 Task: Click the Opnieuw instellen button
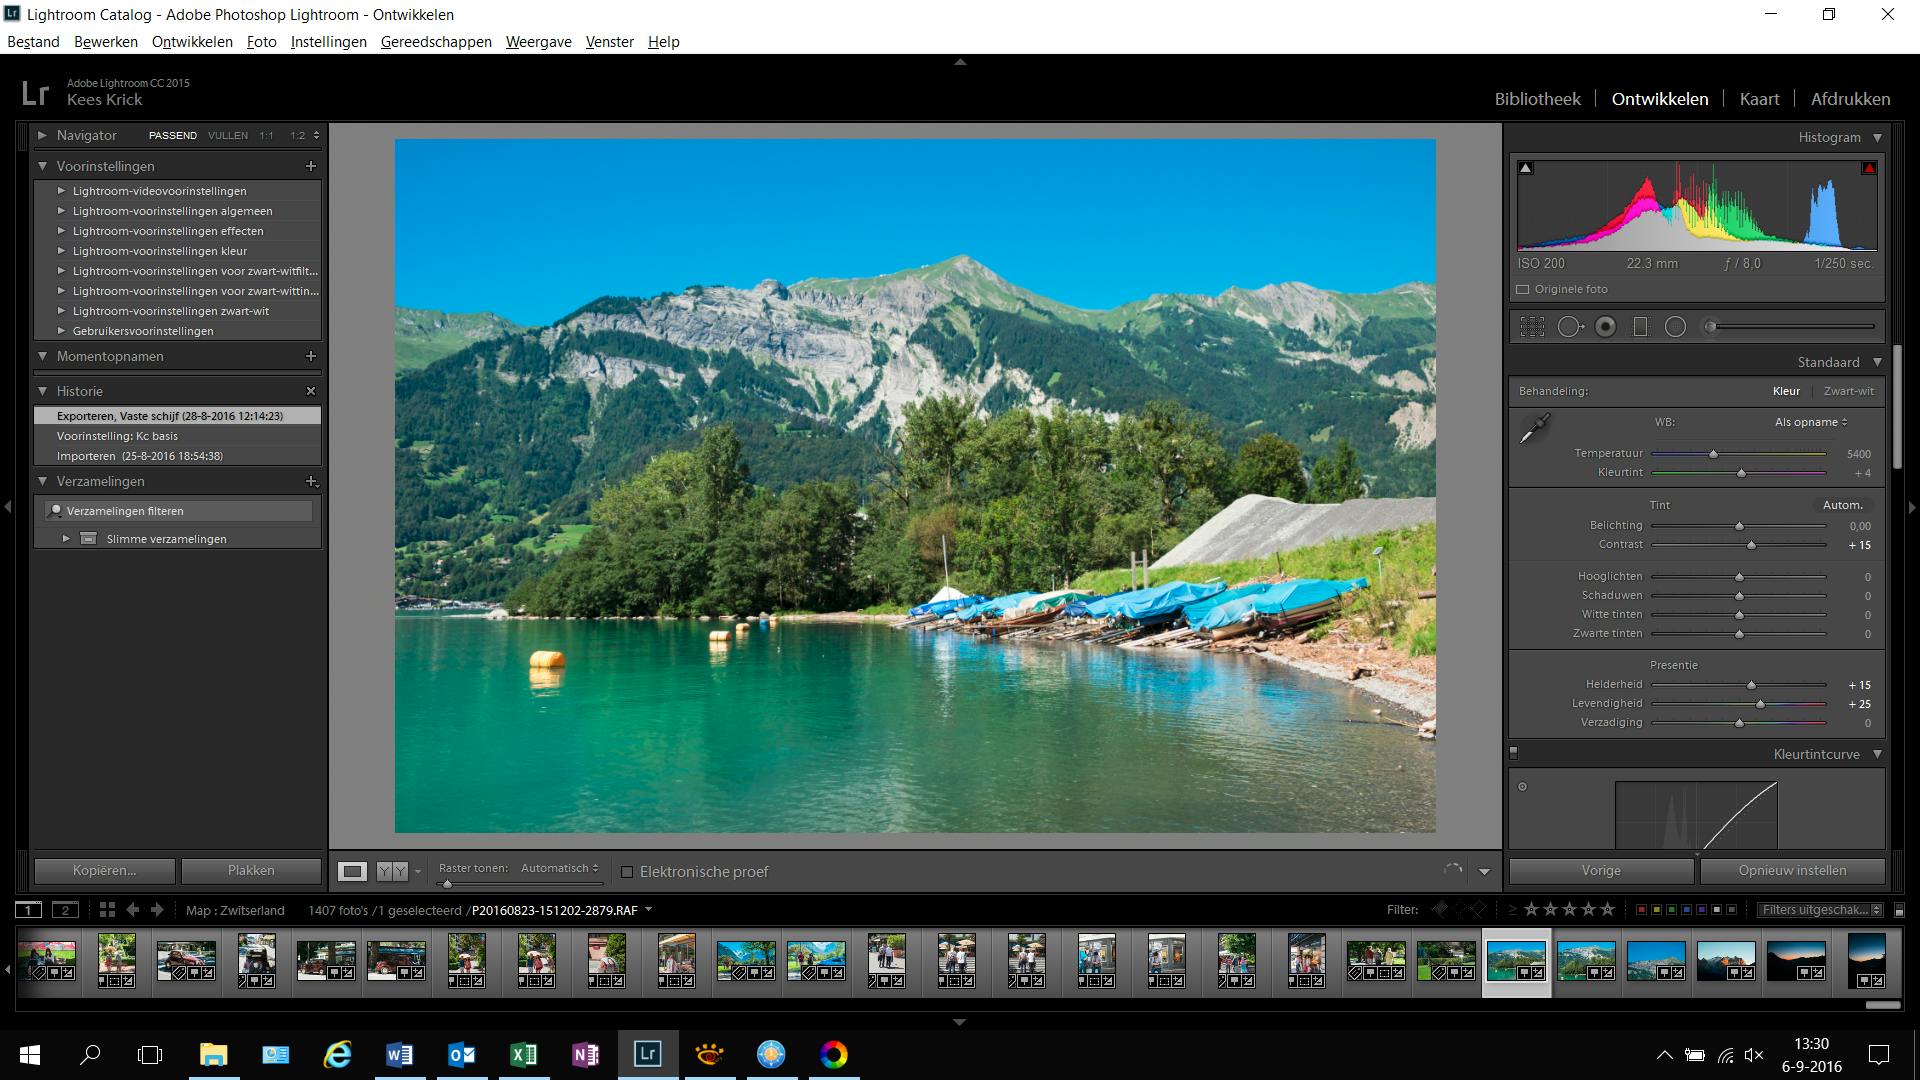[x=1792, y=870]
